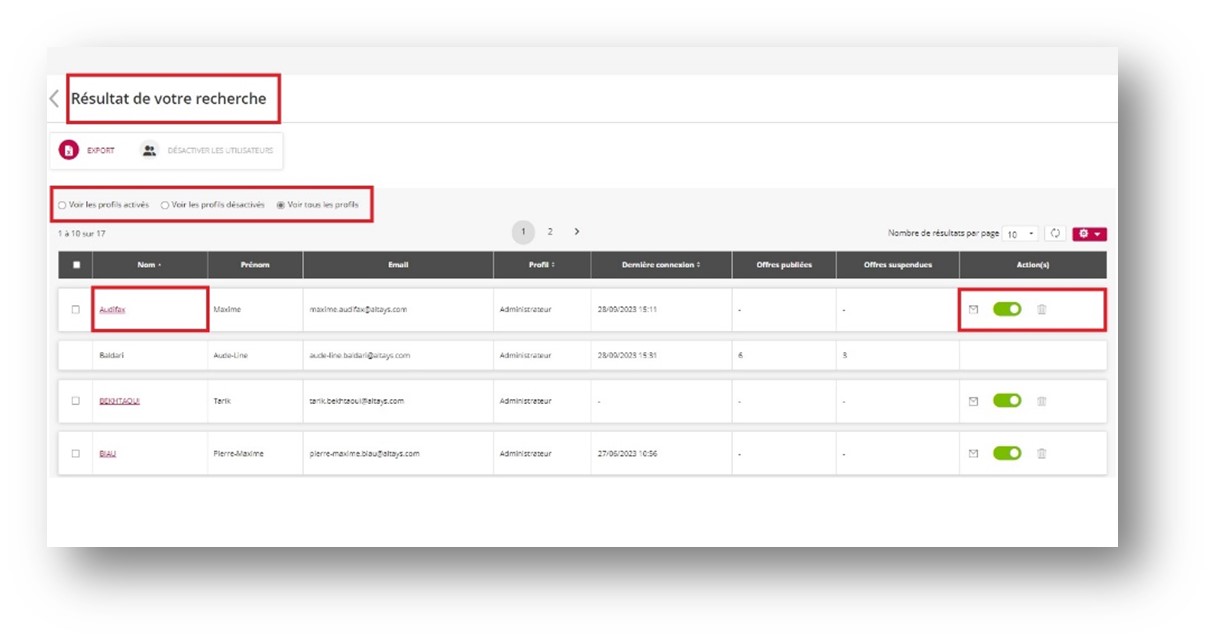Send email to Audifax via envelope icon
The image size is (1213, 642).
coord(973,309)
